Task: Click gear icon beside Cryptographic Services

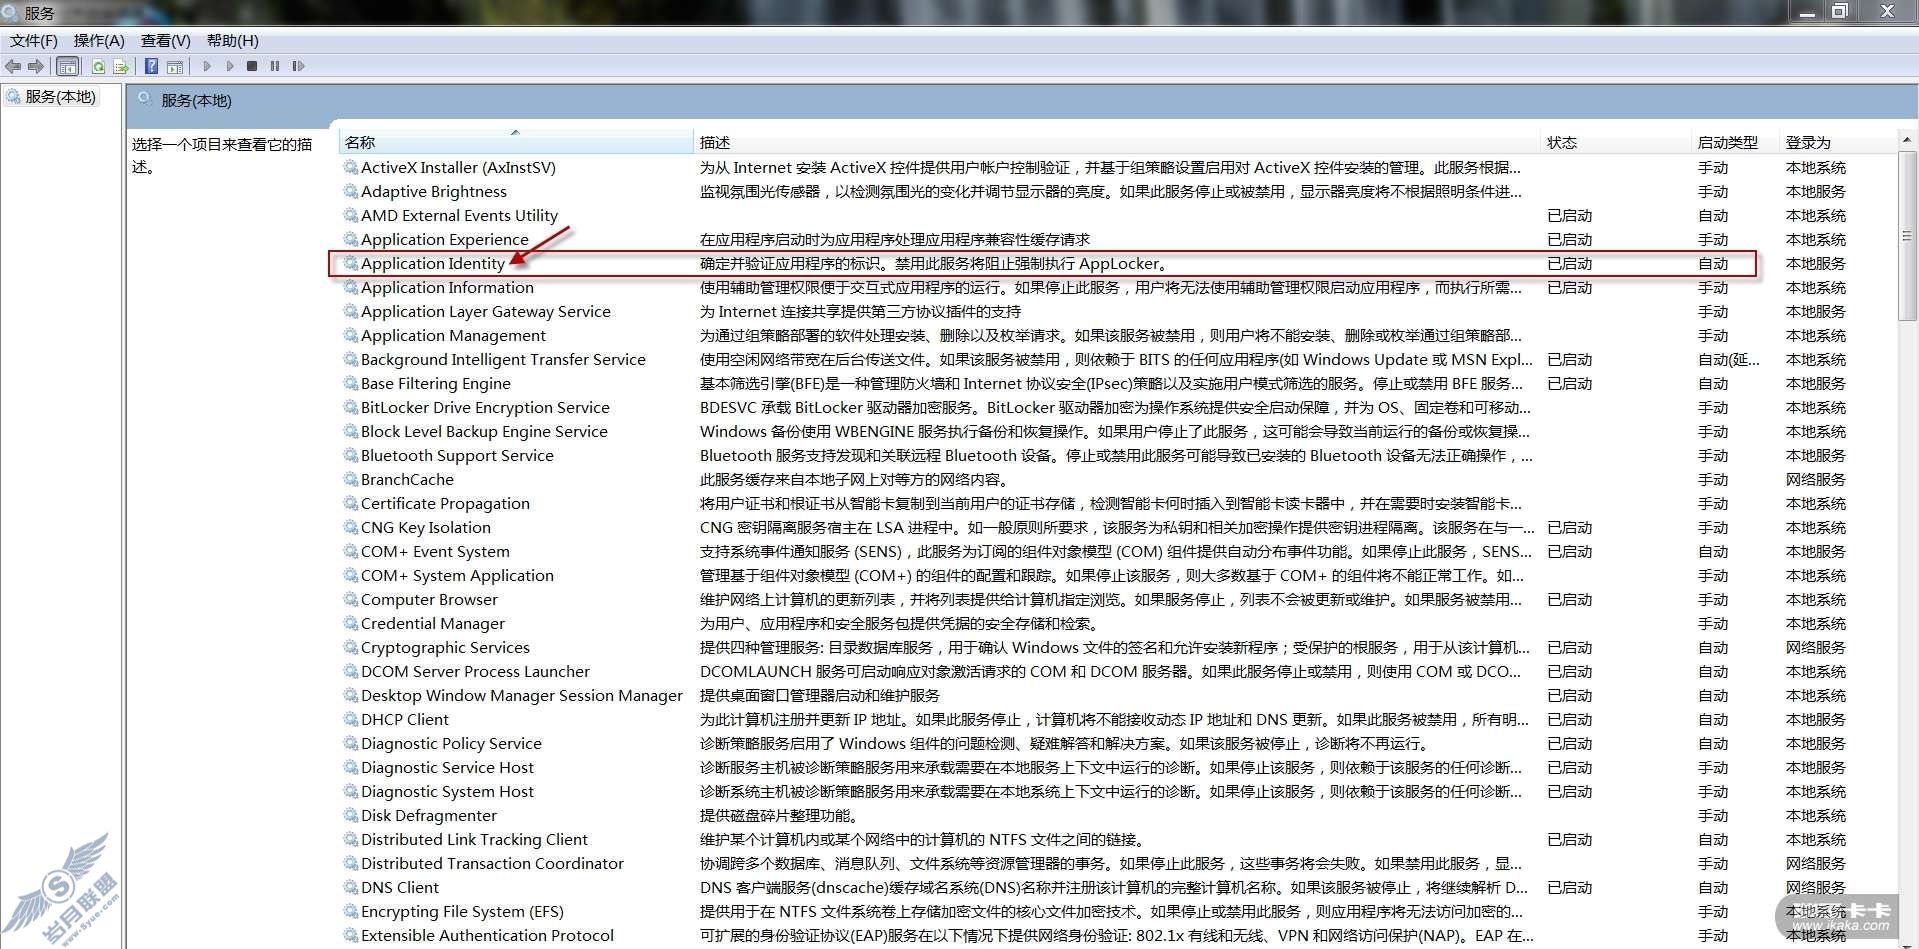Action: click(x=351, y=647)
